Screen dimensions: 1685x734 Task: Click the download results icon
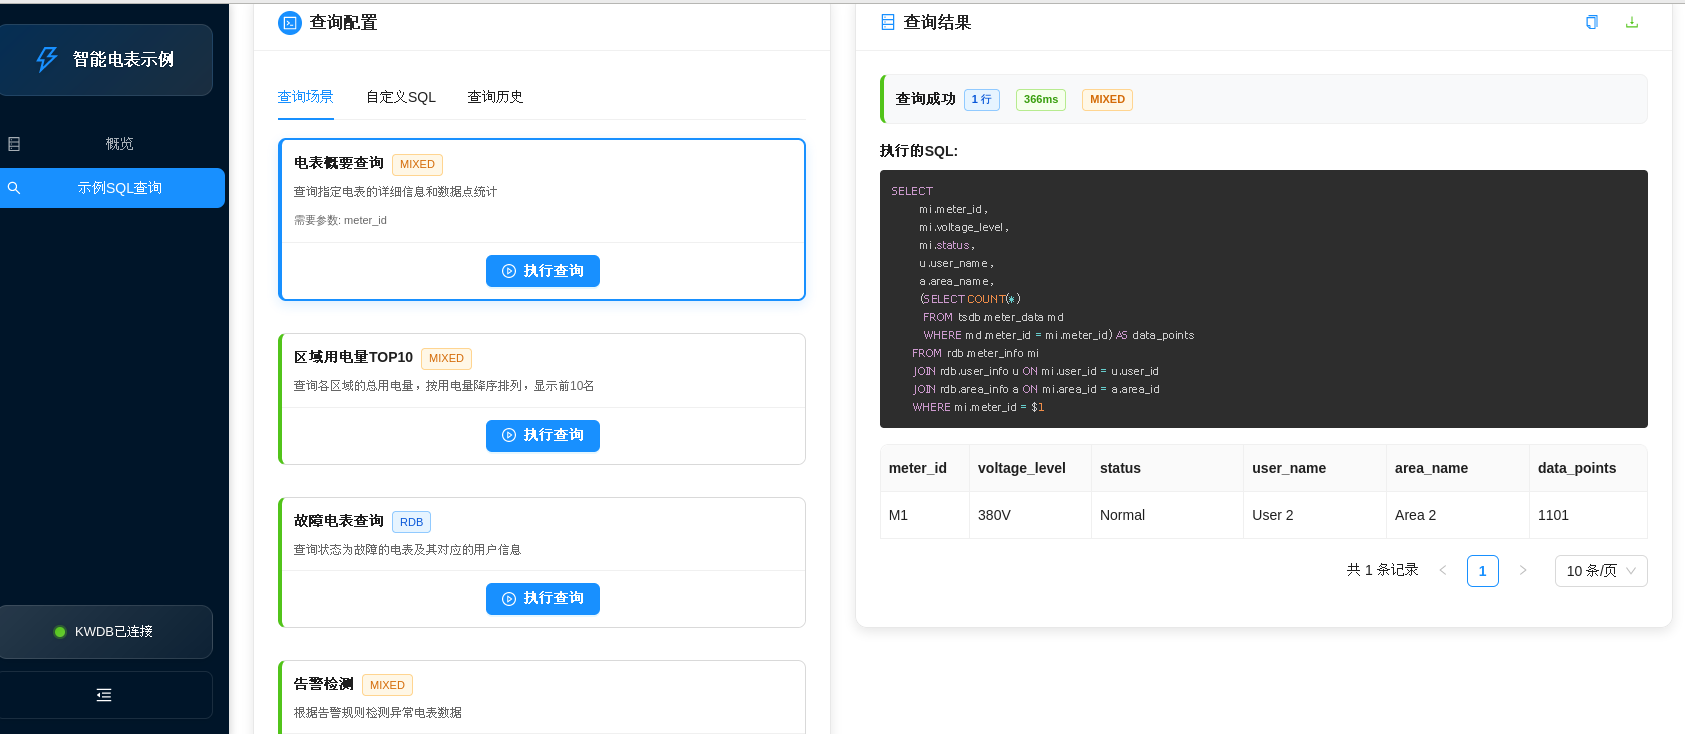tap(1632, 22)
